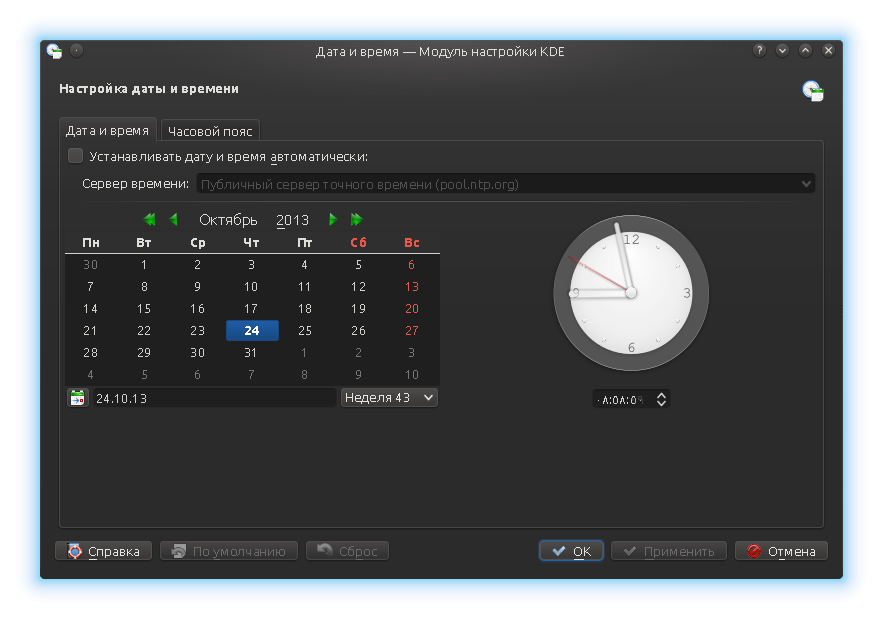Screen dimensions: 883x619
Task: Select October 16 in calendar
Action: coord(198,309)
